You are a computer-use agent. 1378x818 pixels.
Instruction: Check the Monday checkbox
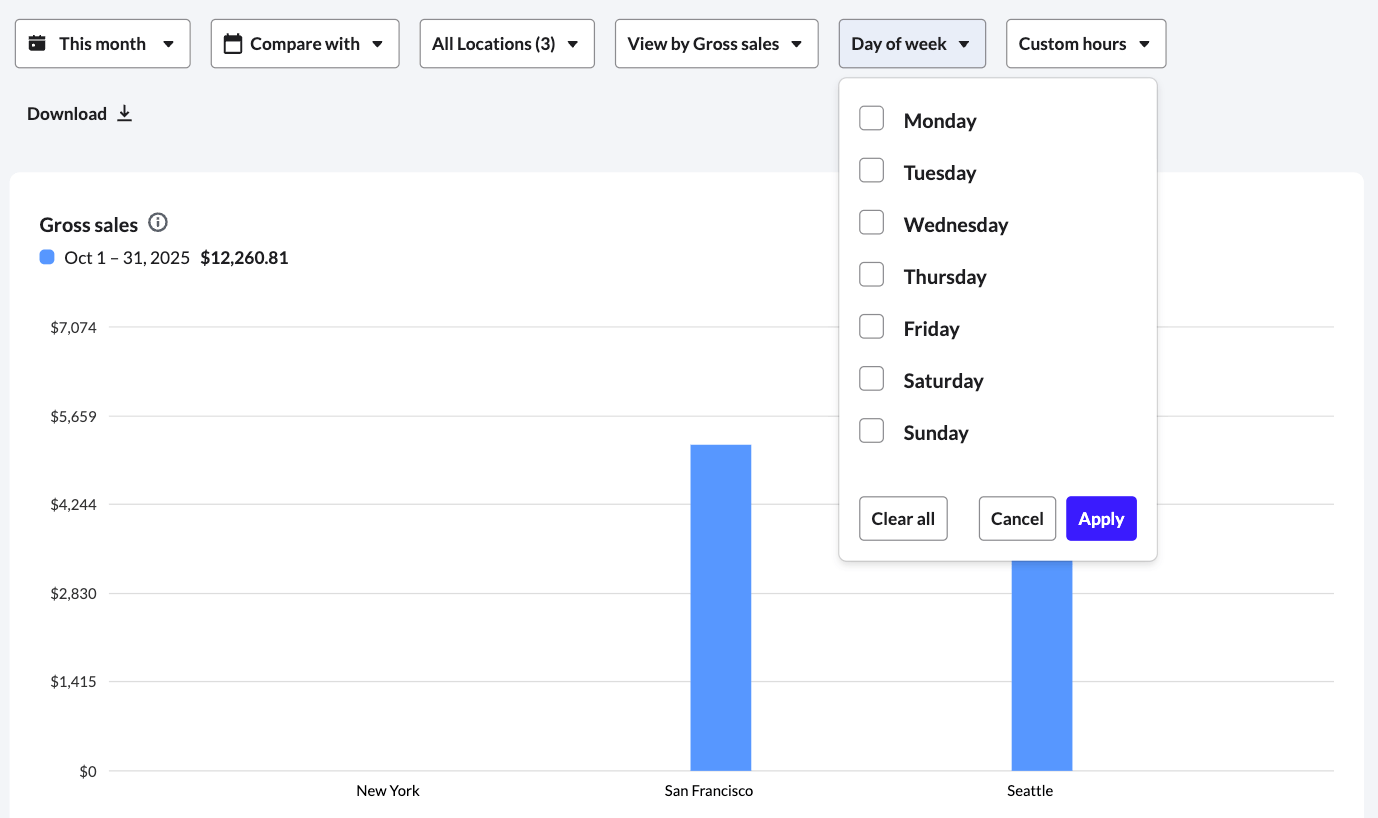click(871, 118)
